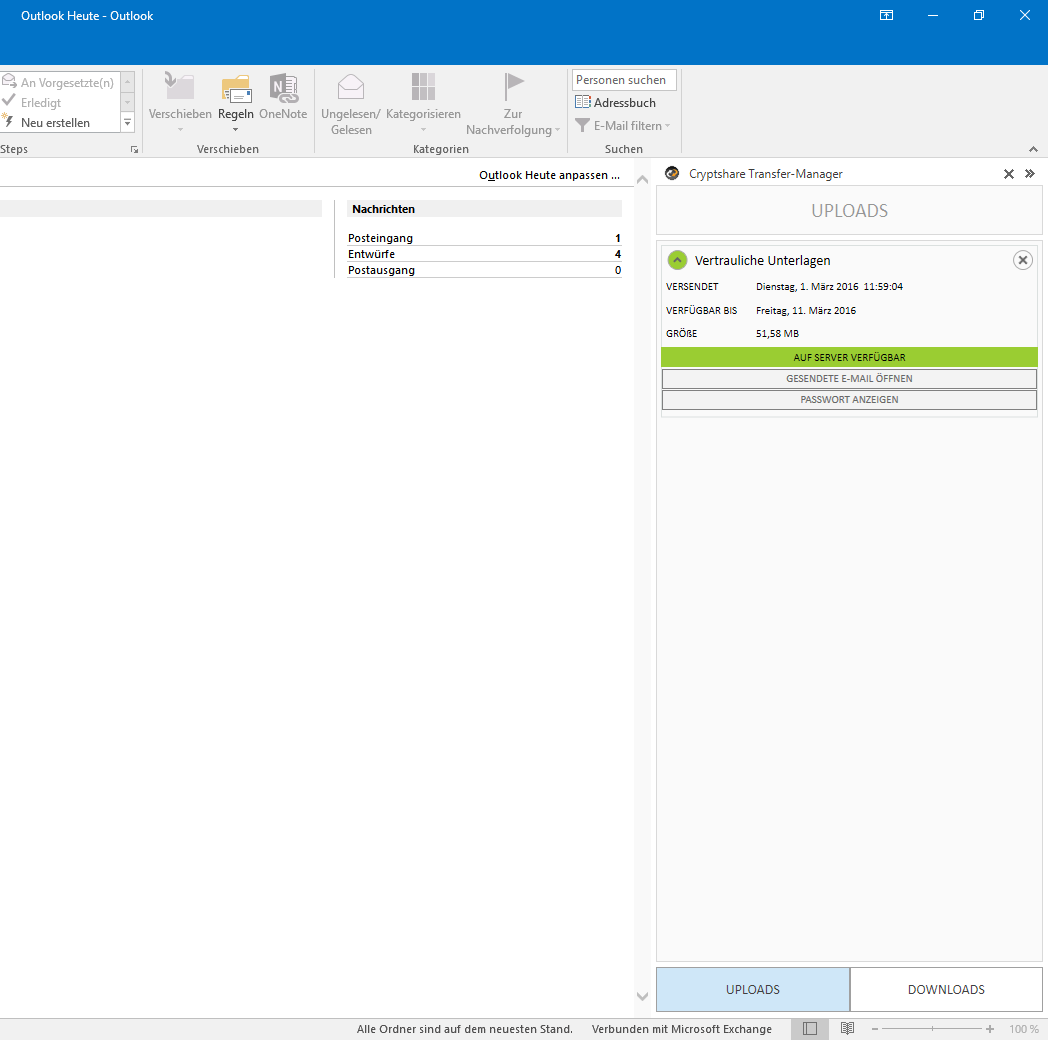Click the Vertrauliche Unterlagen title
Image resolution: width=1048 pixels, height=1040 pixels.
[763, 261]
